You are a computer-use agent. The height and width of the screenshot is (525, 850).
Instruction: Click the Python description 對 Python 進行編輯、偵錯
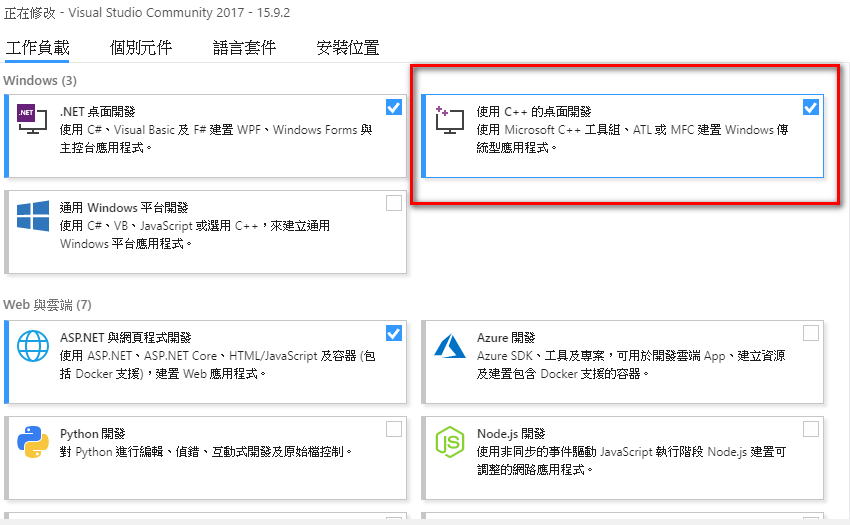pyautogui.click(x=206, y=452)
